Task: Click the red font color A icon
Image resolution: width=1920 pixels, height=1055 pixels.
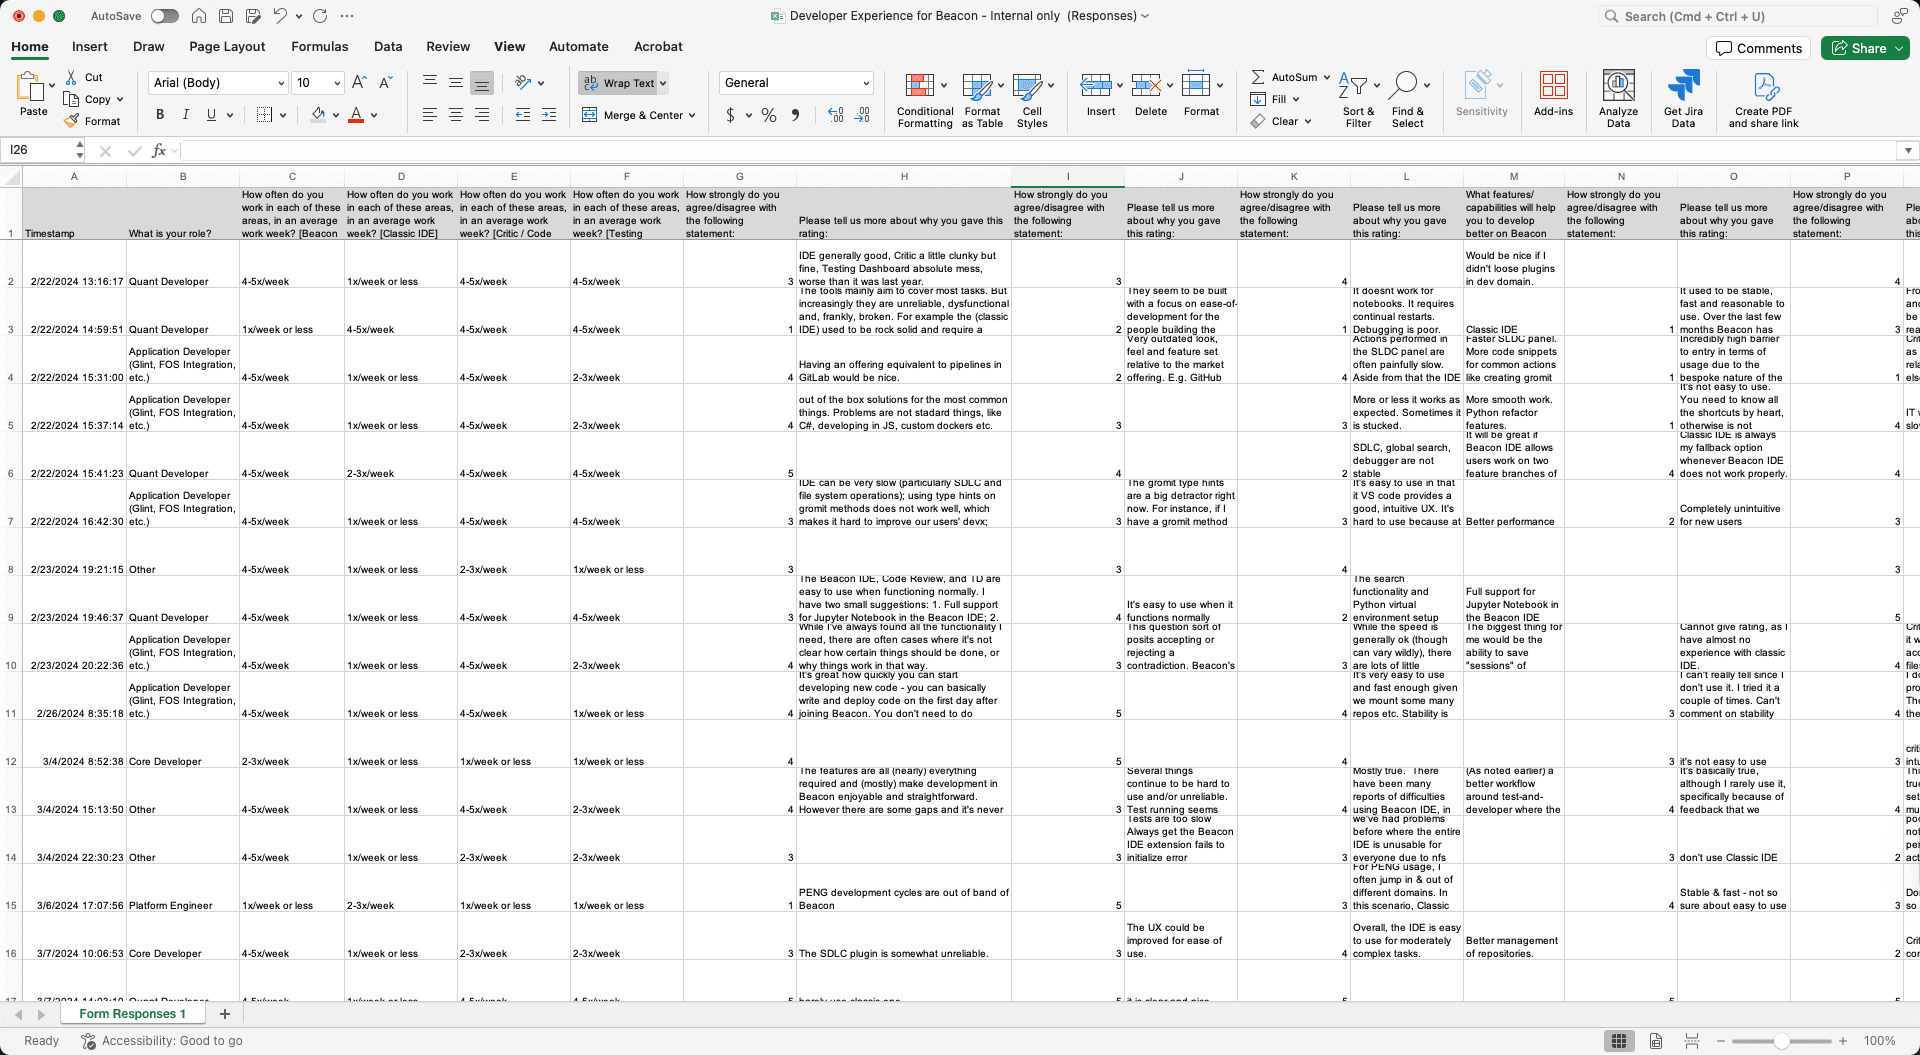Action: [356, 115]
